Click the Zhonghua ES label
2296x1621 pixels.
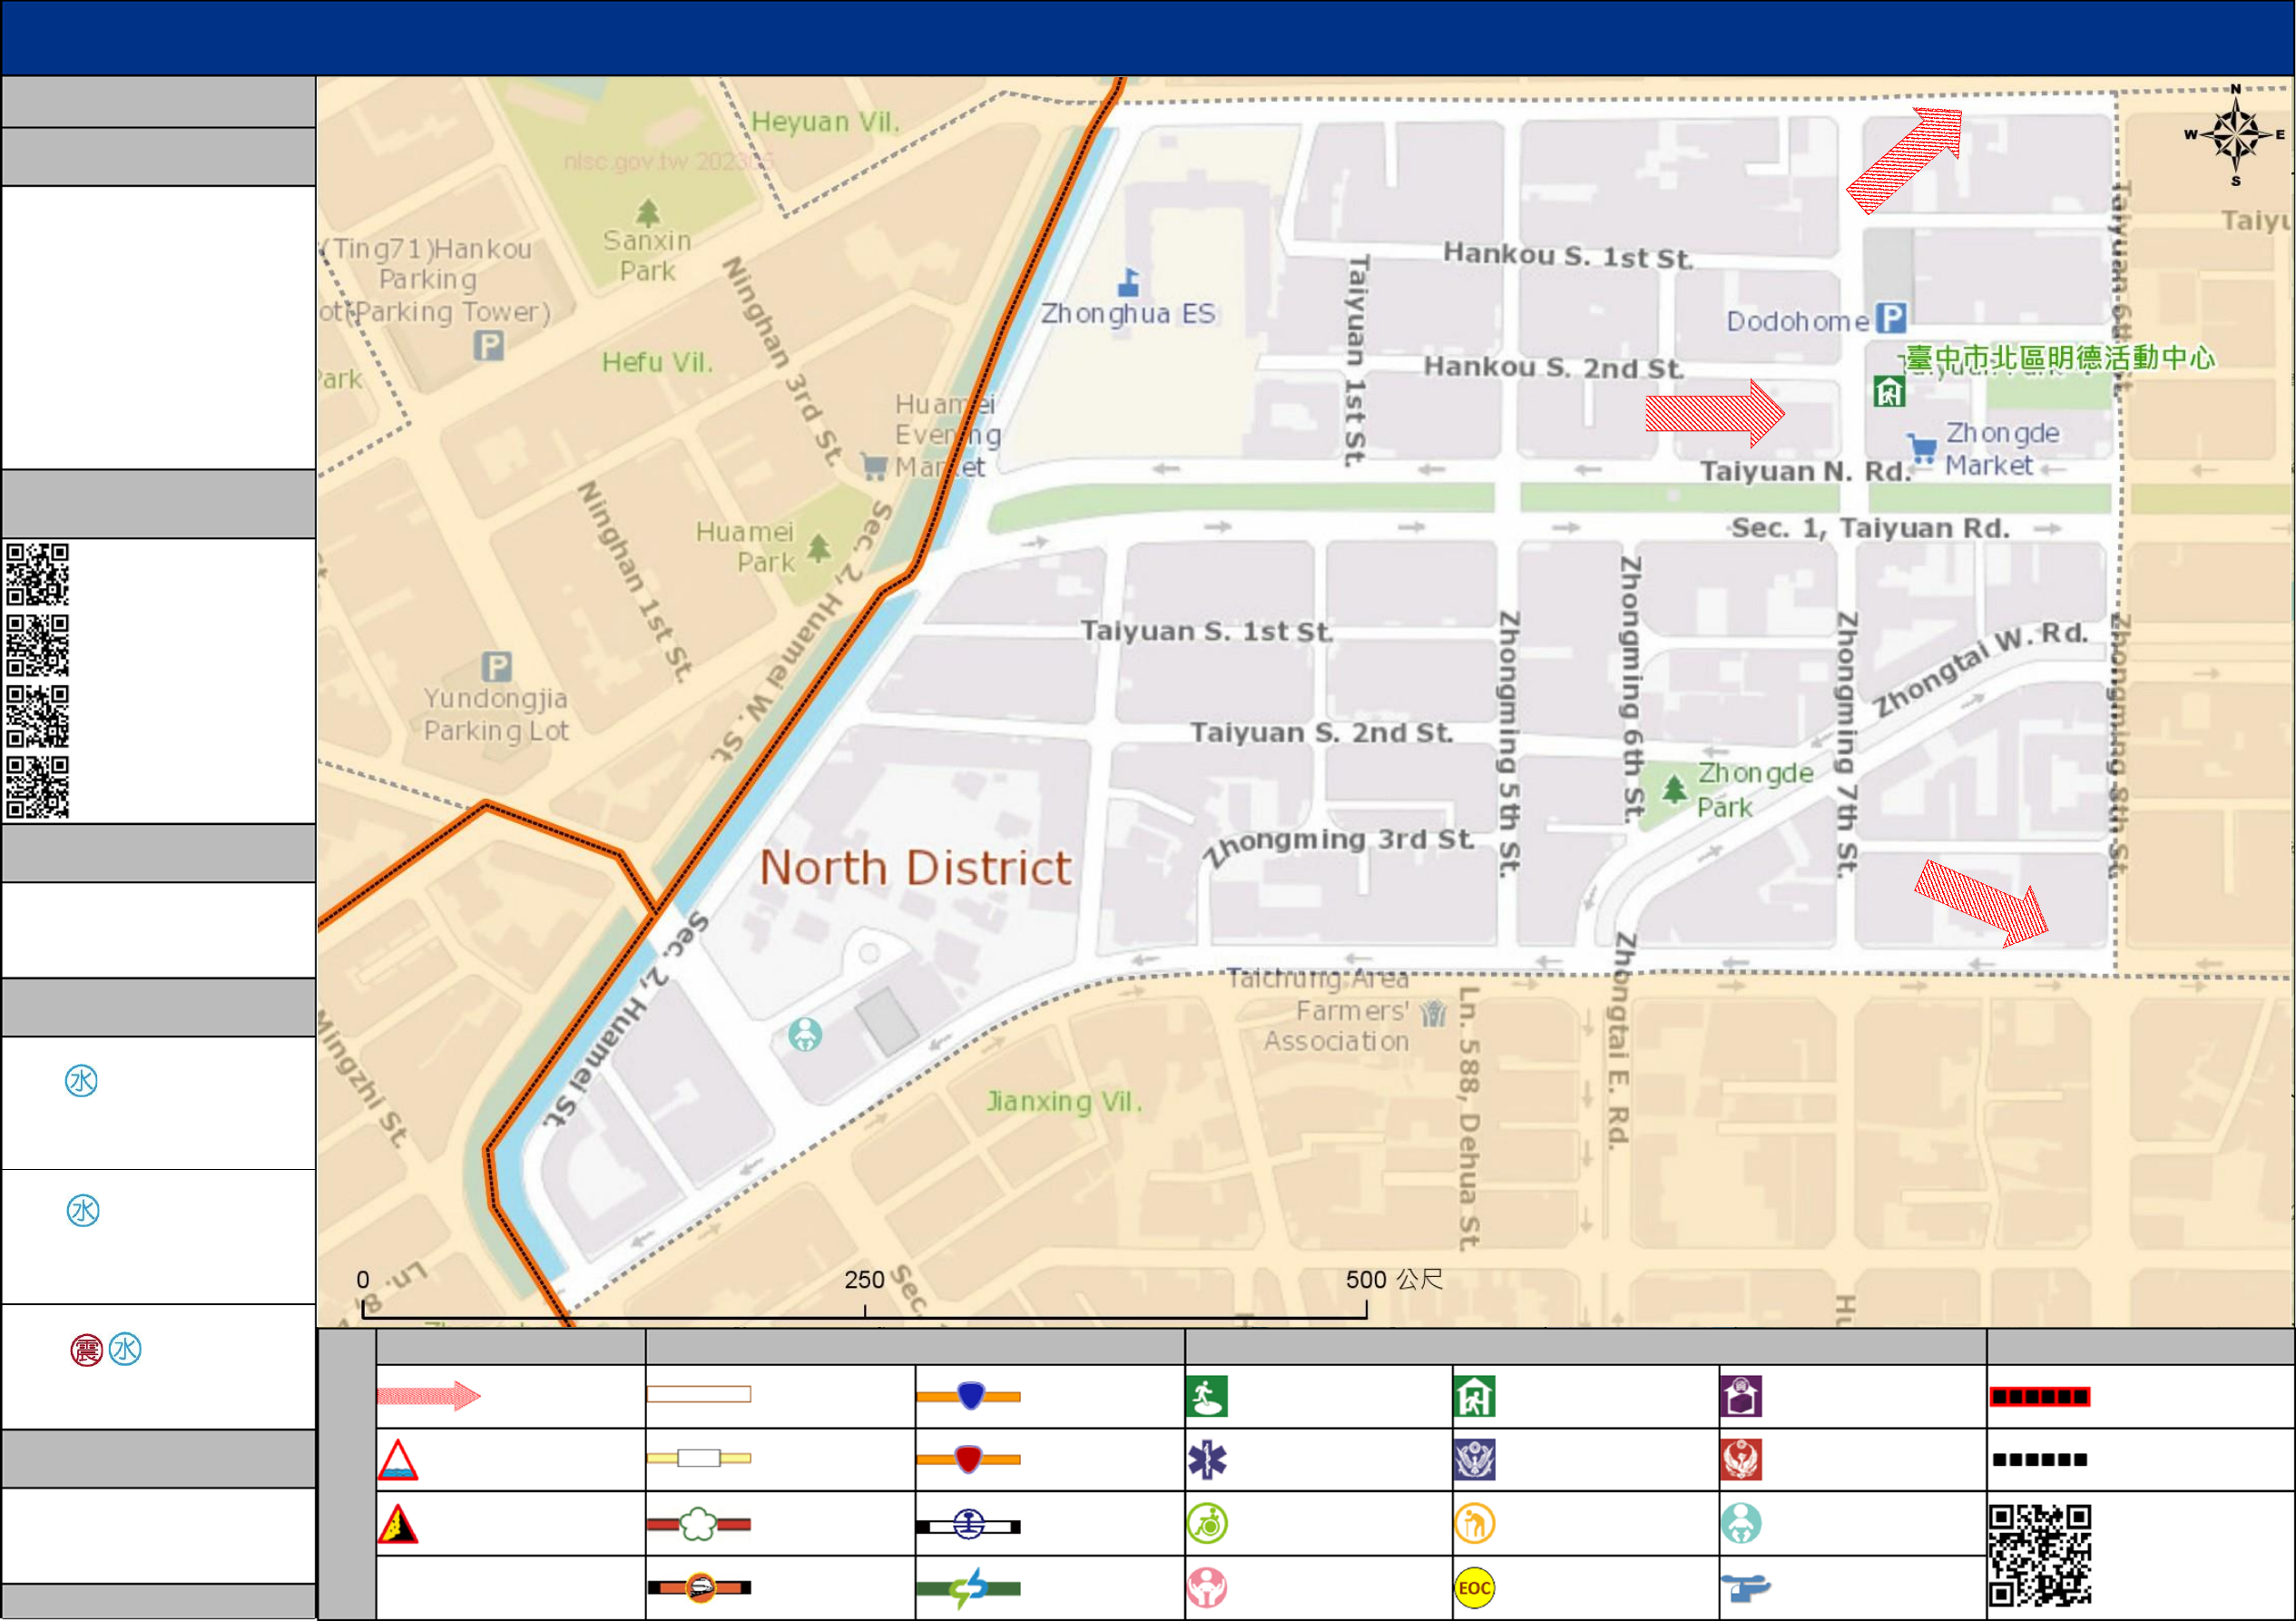point(1128,313)
